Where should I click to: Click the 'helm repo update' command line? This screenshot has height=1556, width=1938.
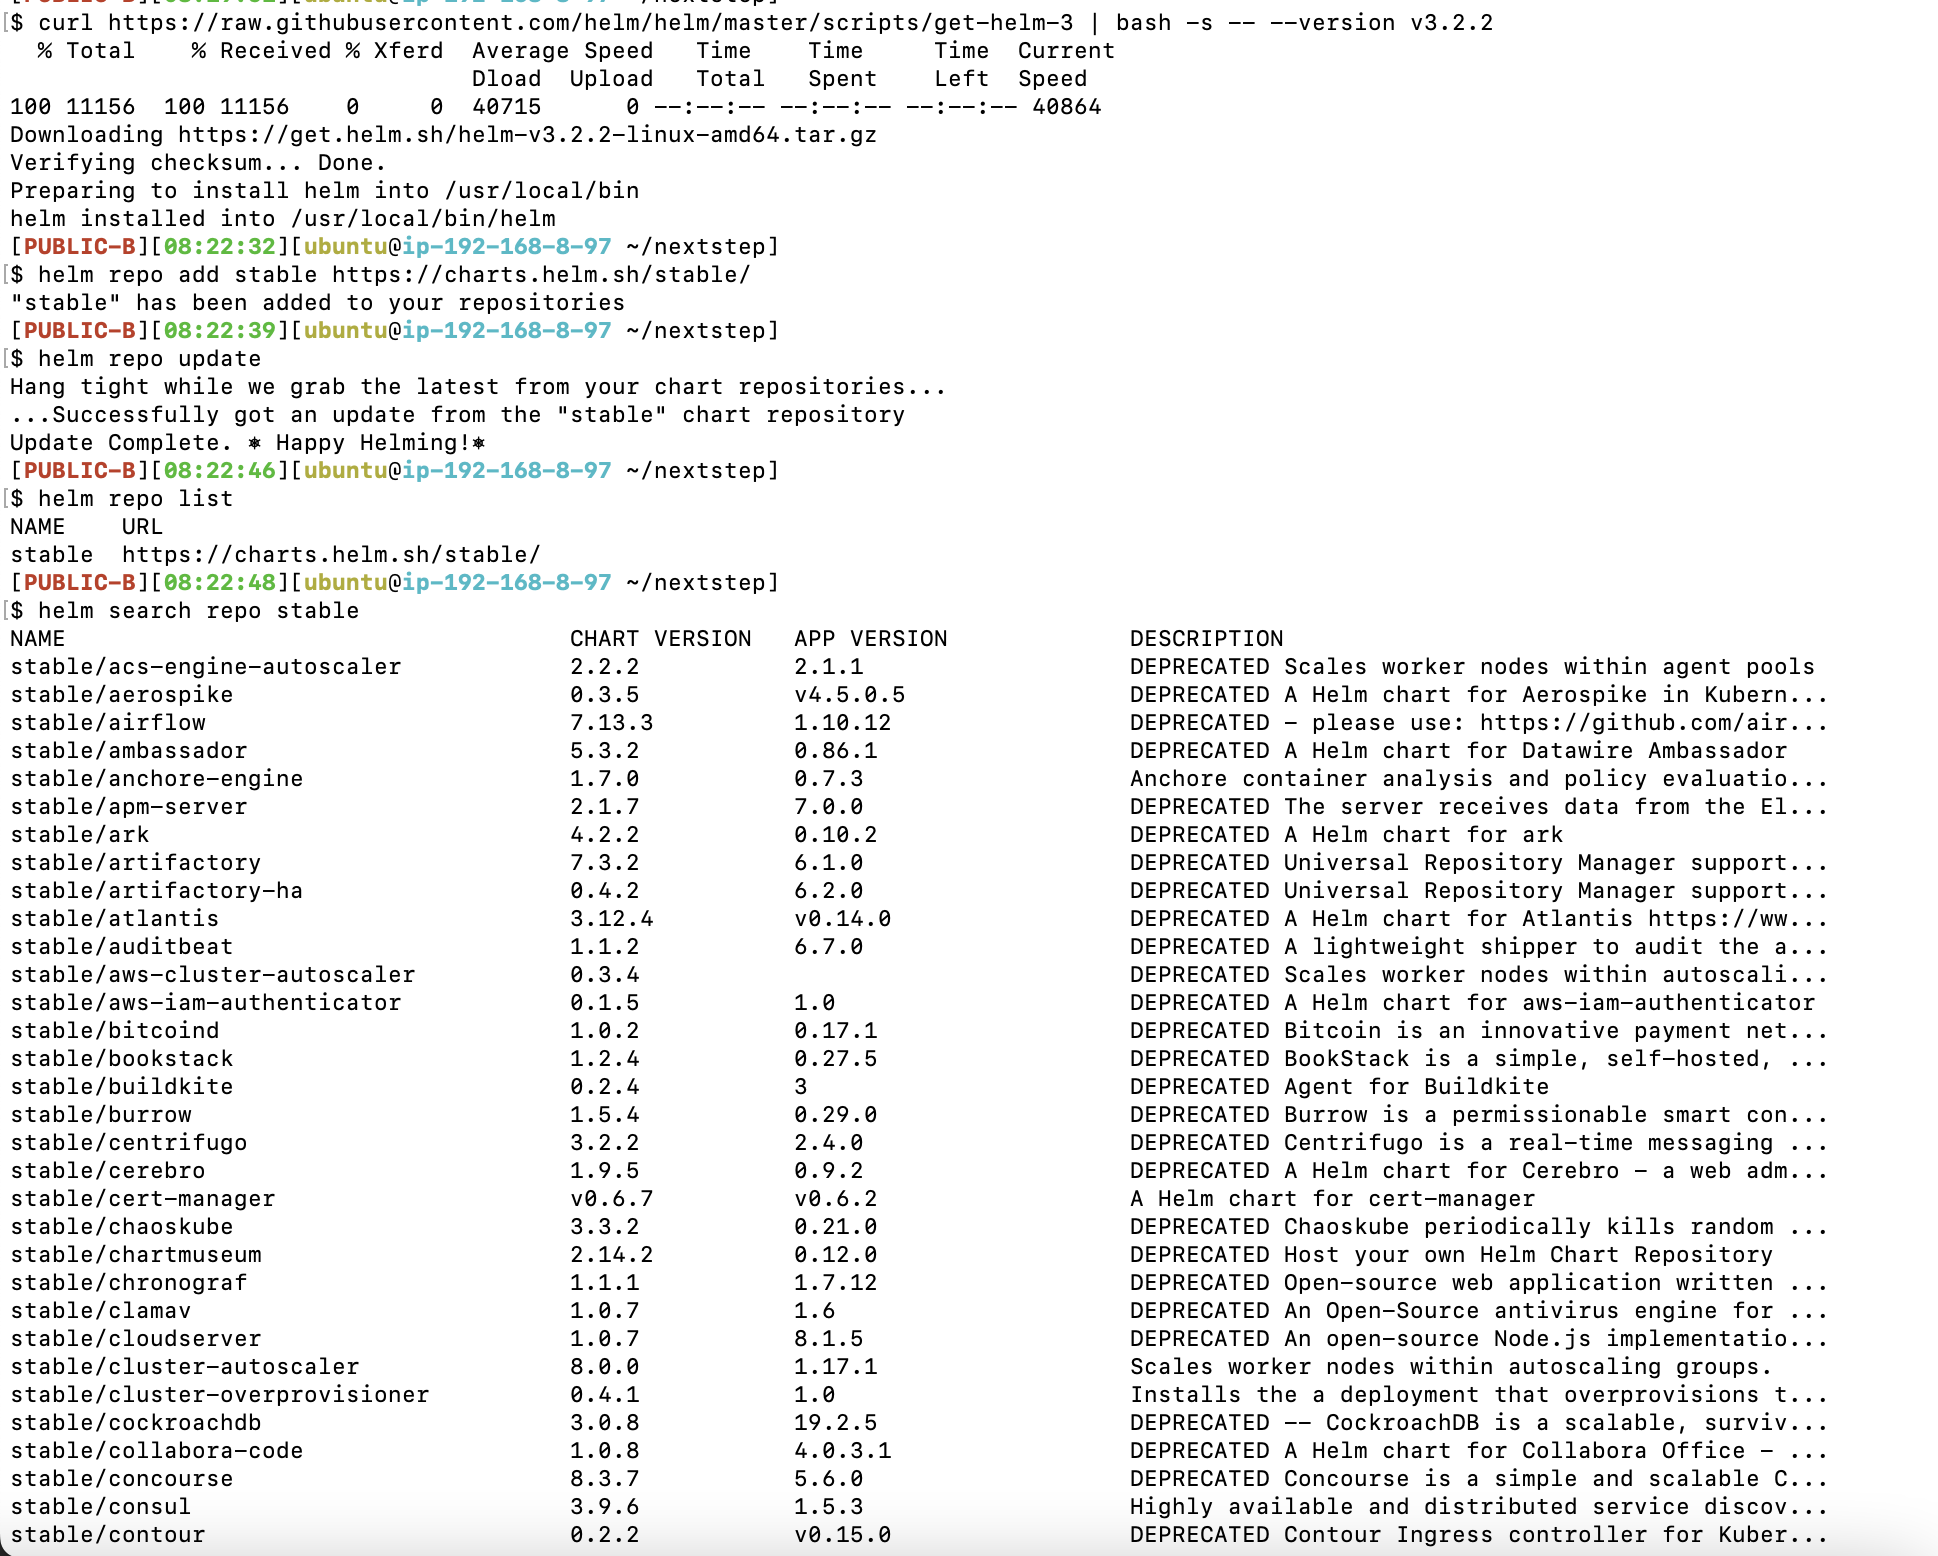click(149, 358)
